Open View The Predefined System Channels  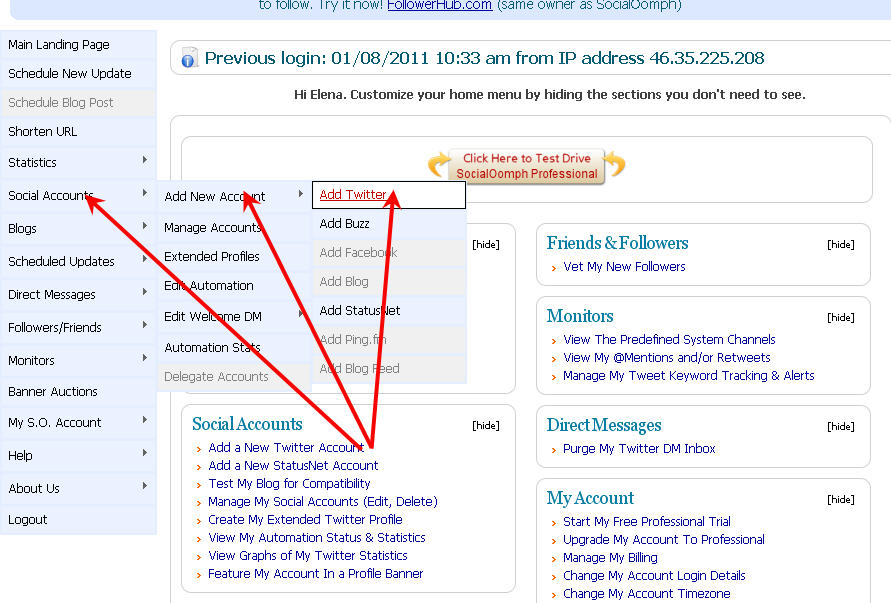pos(669,340)
